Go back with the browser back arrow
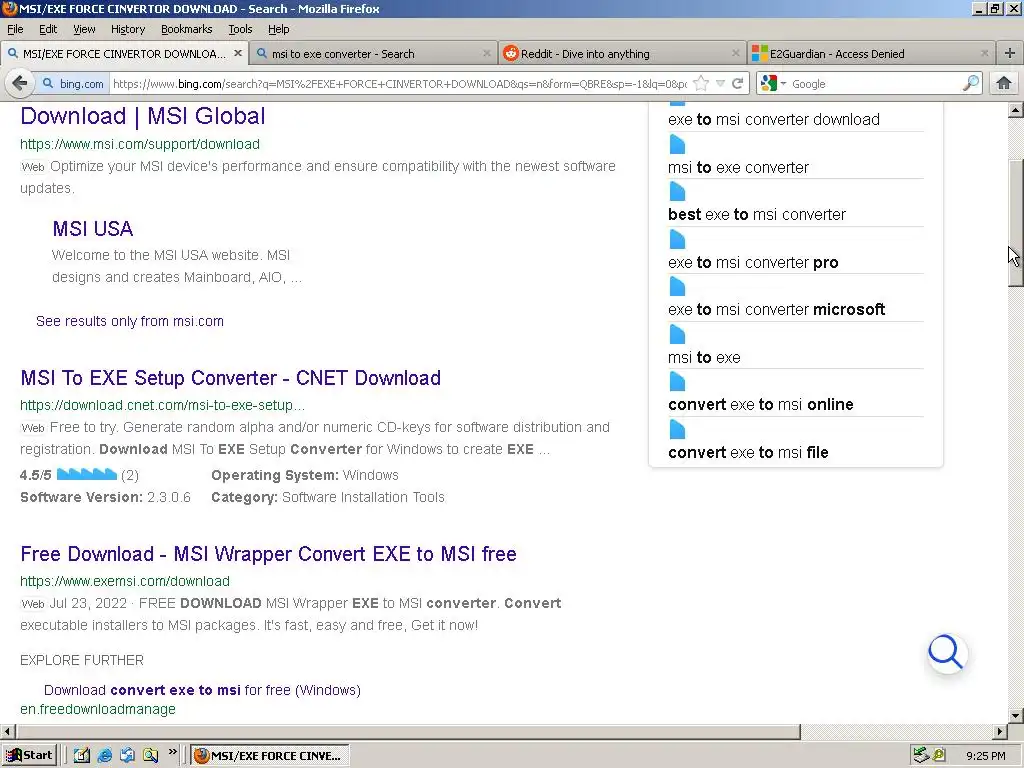Viewport: 1024px width, 768px height. coord(20,84)
